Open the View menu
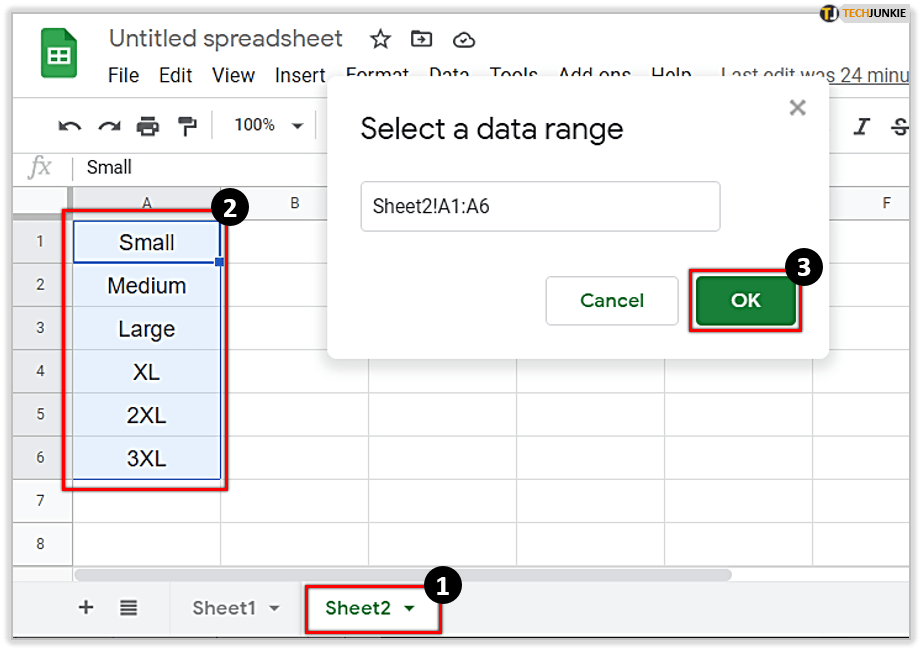 pyautogui.click(x=233, y=76)
